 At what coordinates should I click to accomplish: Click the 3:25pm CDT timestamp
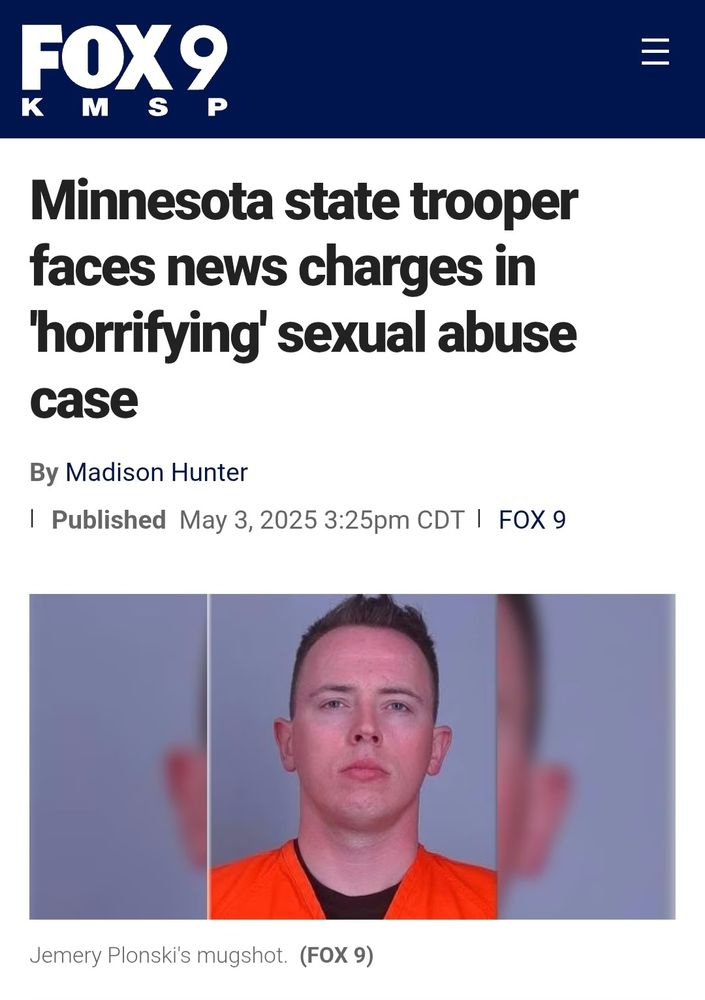click(x=394, y=520)
